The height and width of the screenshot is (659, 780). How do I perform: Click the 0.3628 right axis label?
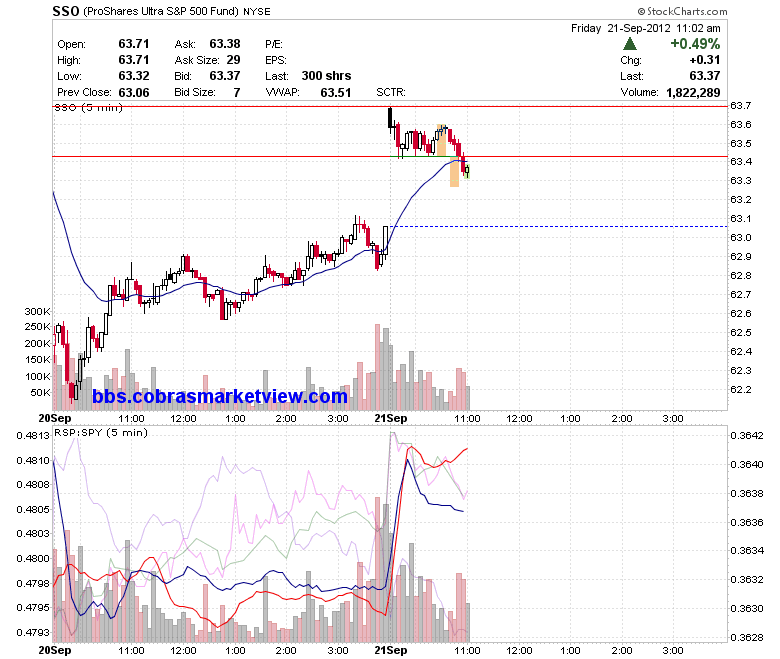click(x=747, y=638)
